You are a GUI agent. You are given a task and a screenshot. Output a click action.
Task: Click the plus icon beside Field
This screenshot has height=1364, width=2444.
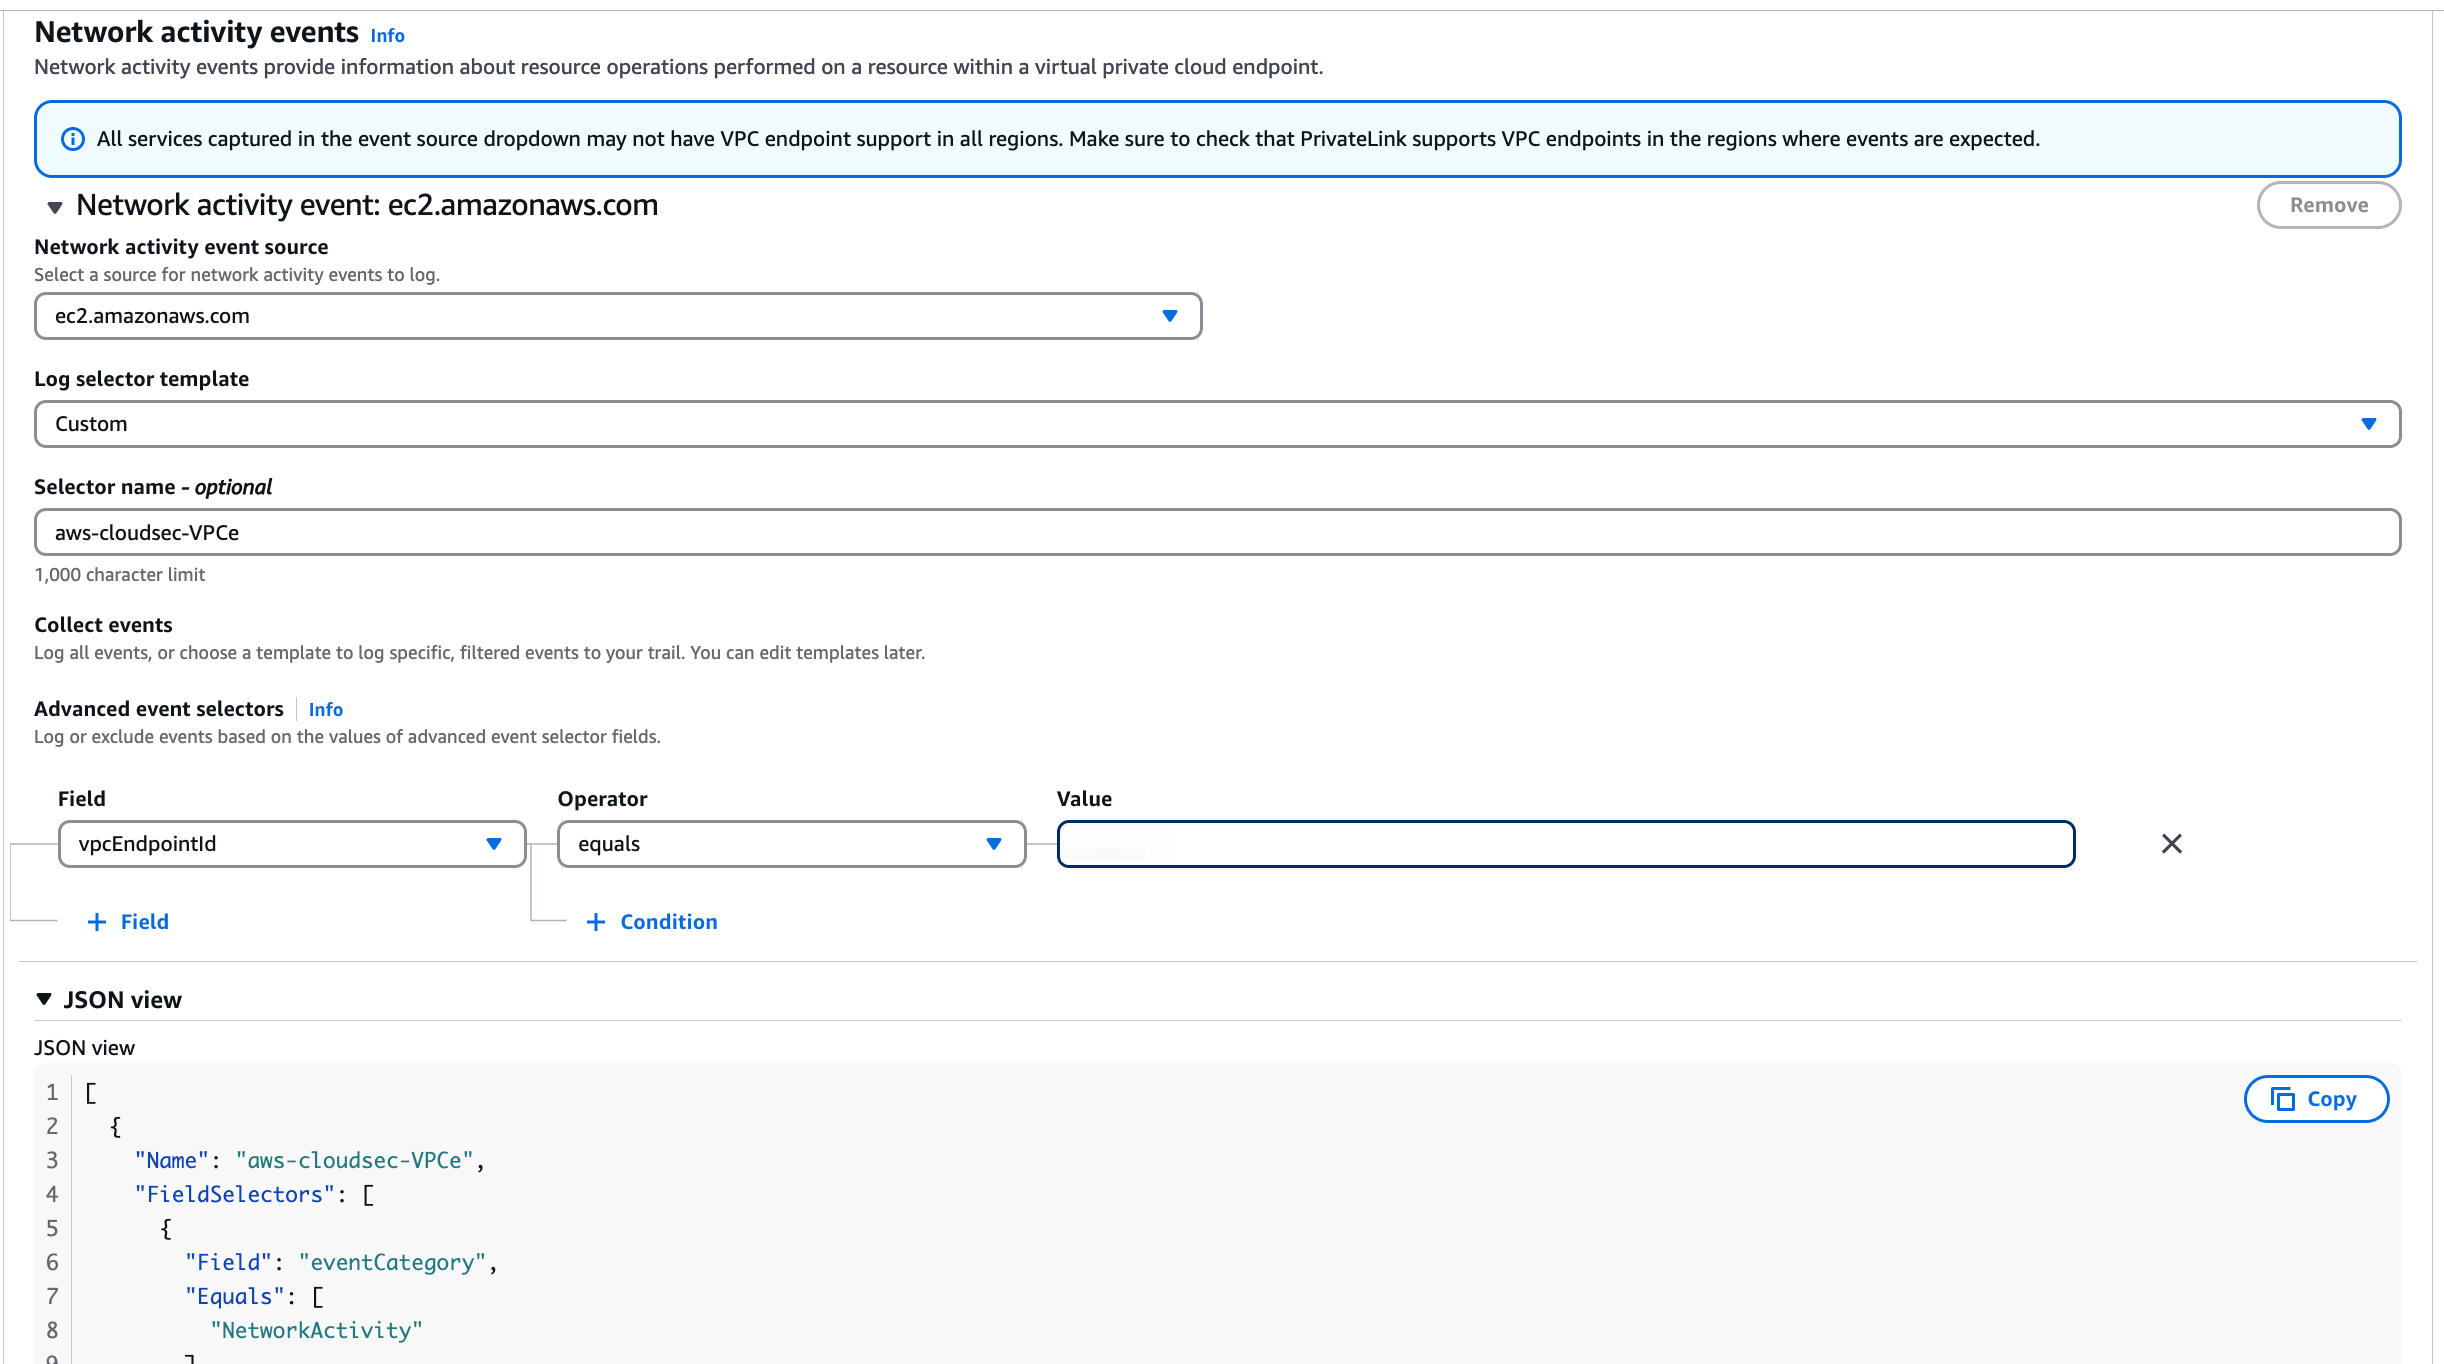click(97, 922)
